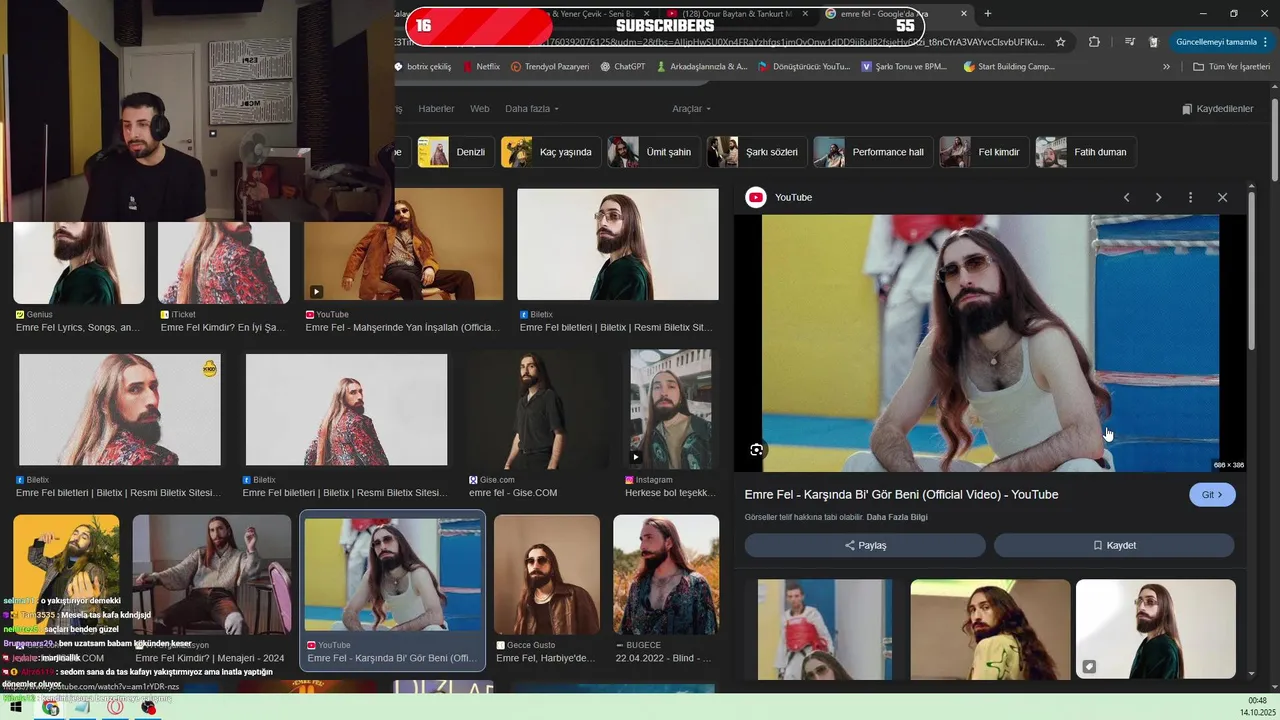Click the preview panel's vertical scrollbar
Viewport: 1280px width, 720px height.
pos(1252,270)
